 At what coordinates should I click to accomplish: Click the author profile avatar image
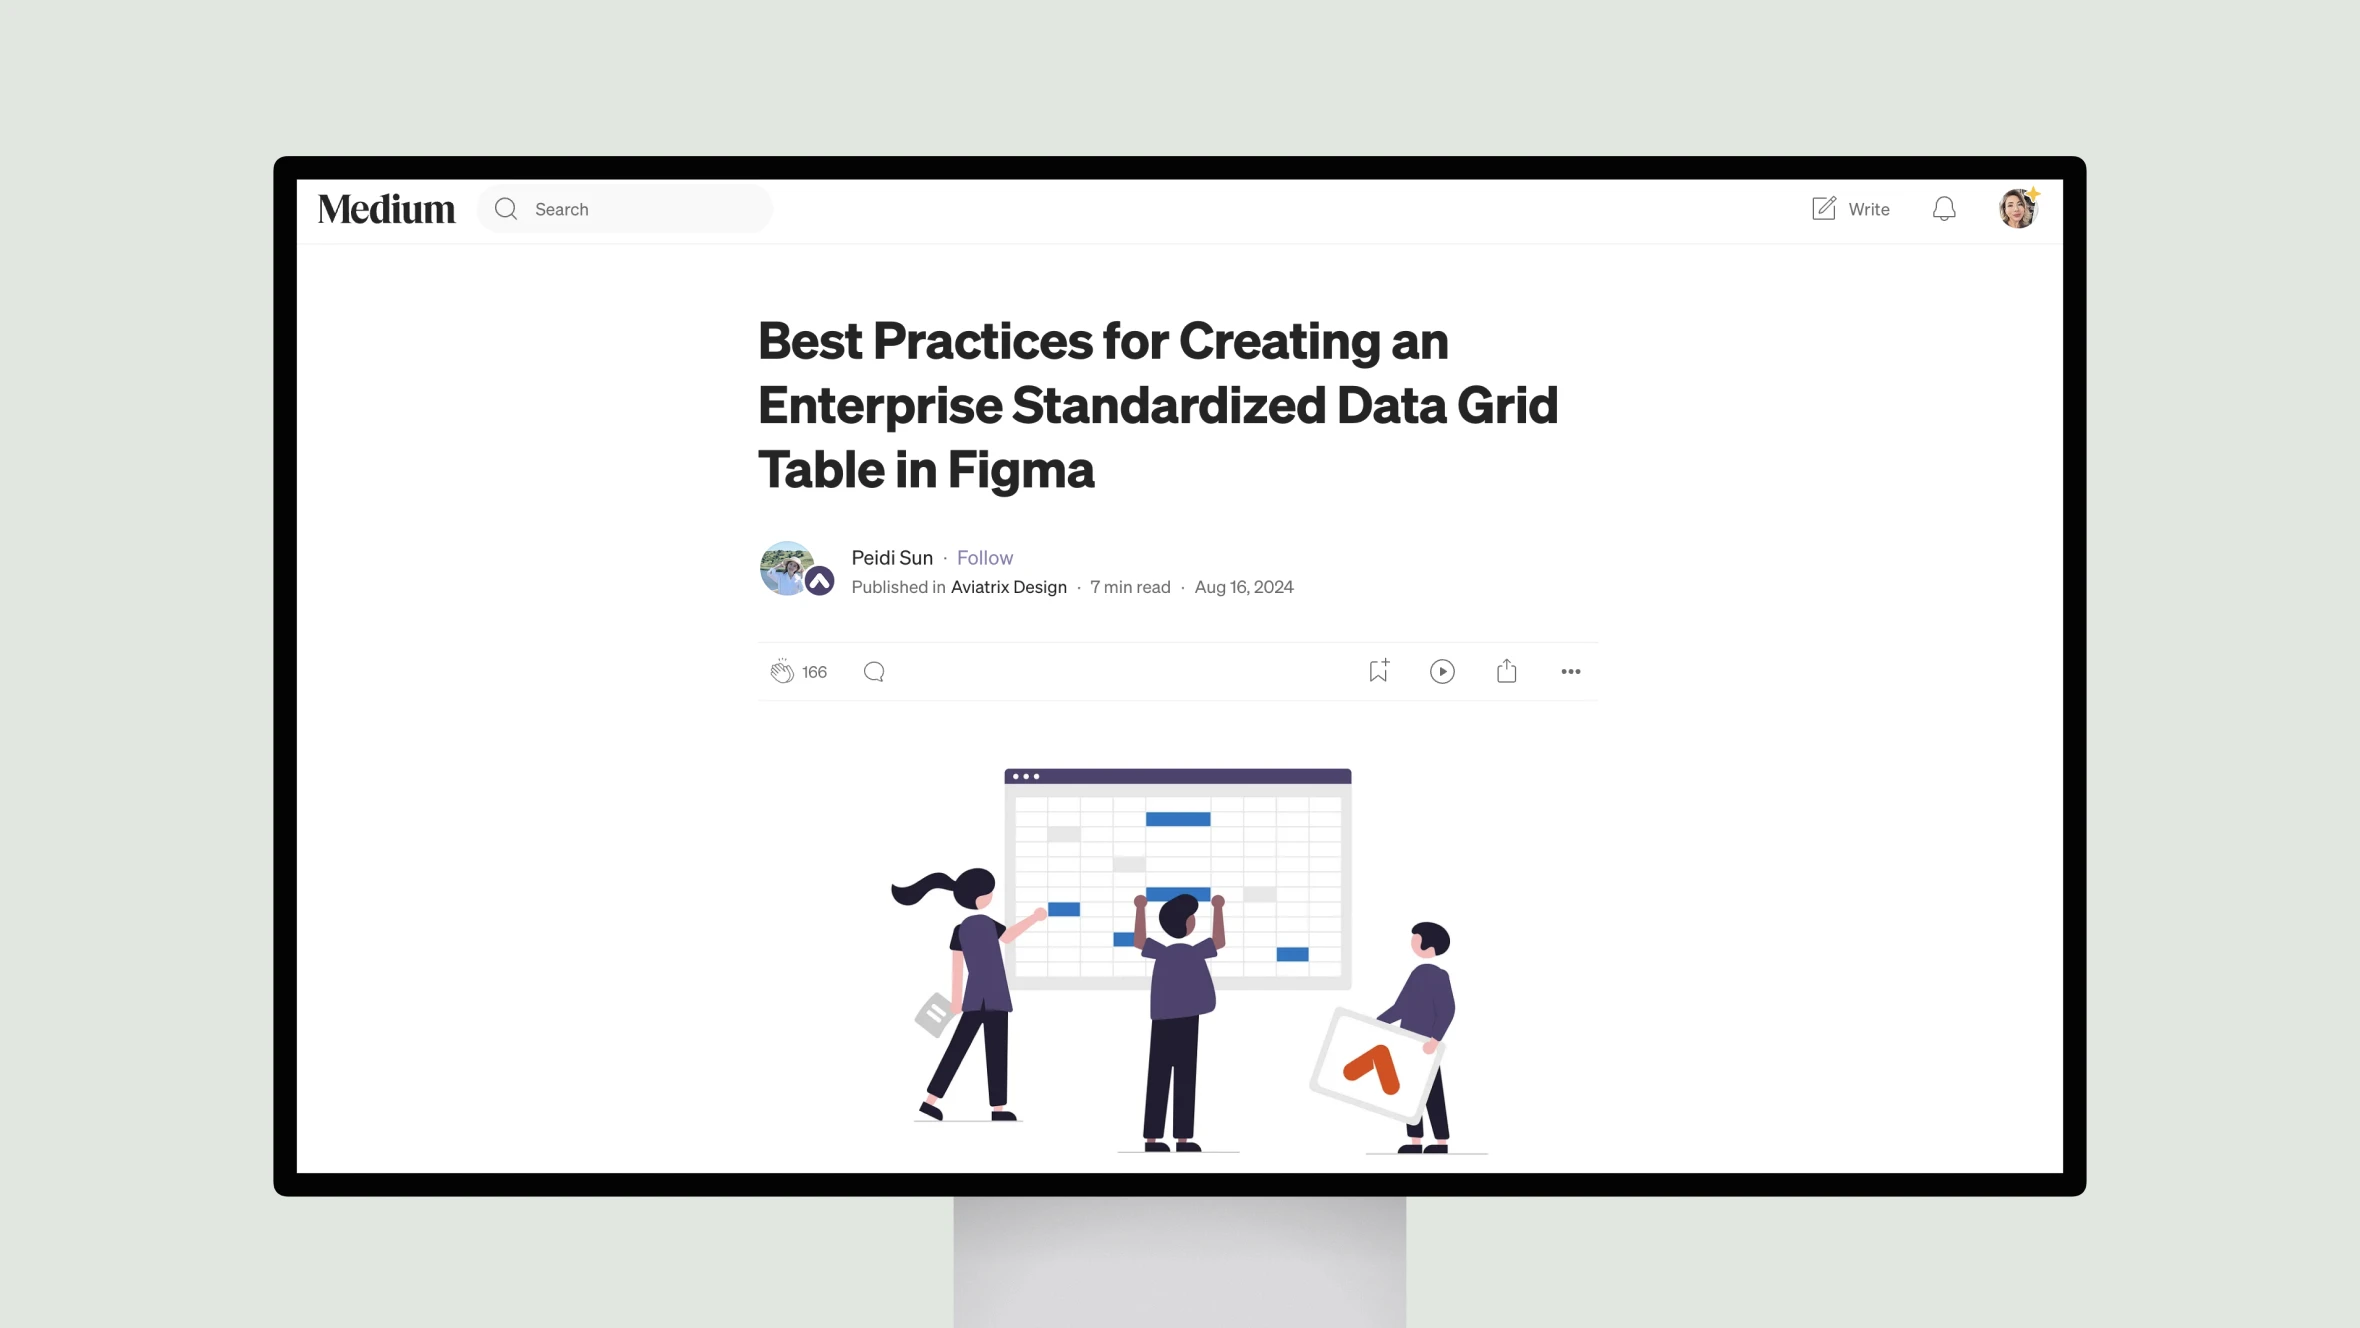[786, 568]
